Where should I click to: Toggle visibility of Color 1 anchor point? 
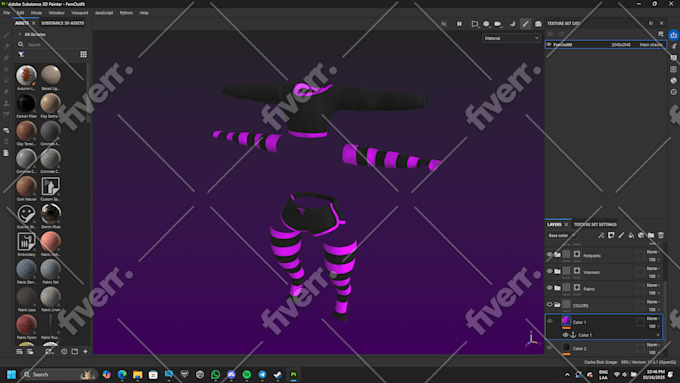click(565, 335)
